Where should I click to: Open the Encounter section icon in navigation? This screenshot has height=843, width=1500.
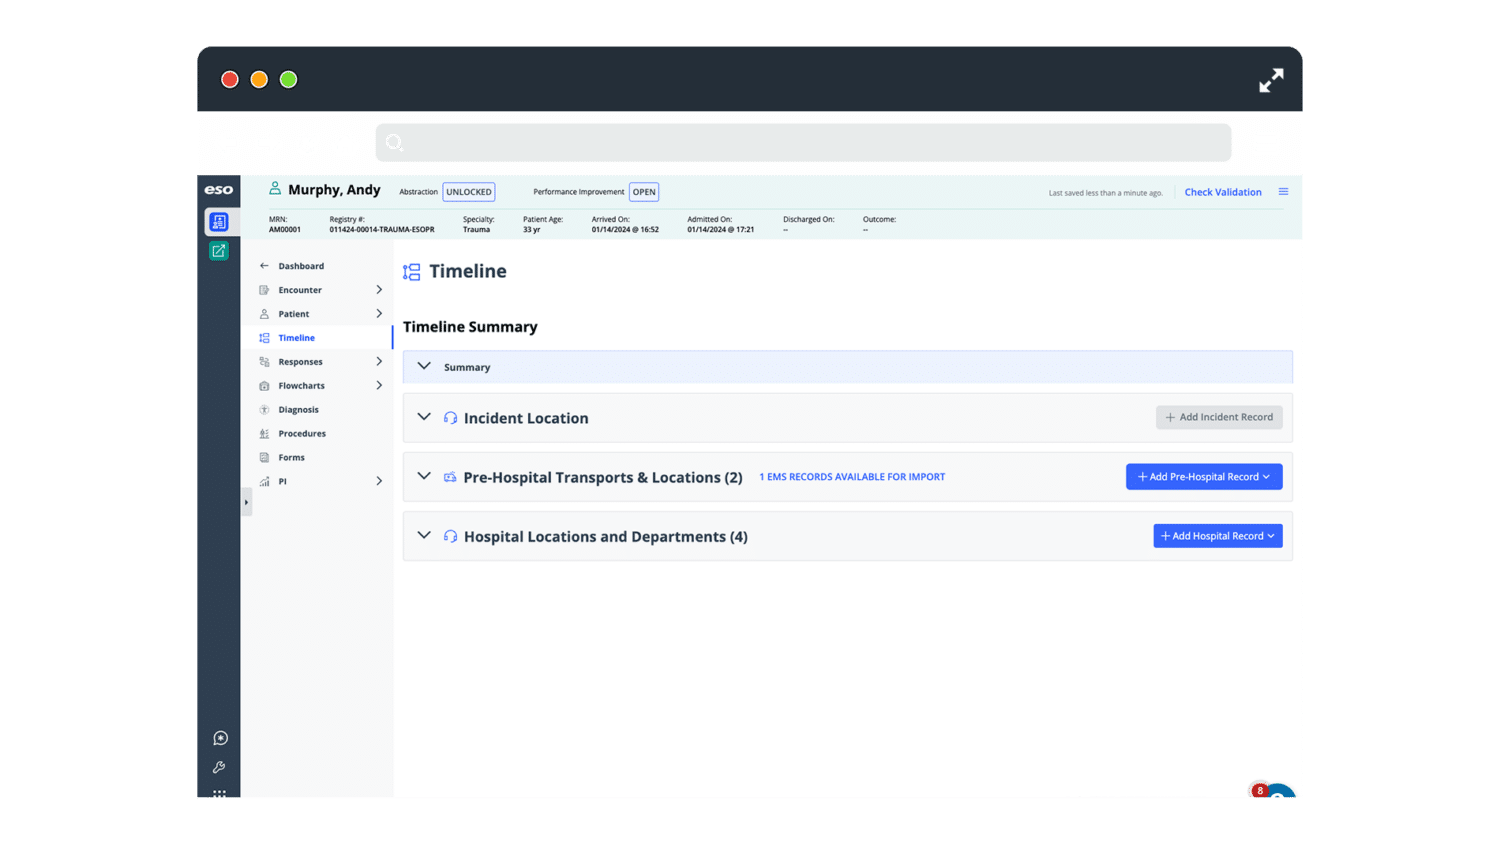pos(263,289)
